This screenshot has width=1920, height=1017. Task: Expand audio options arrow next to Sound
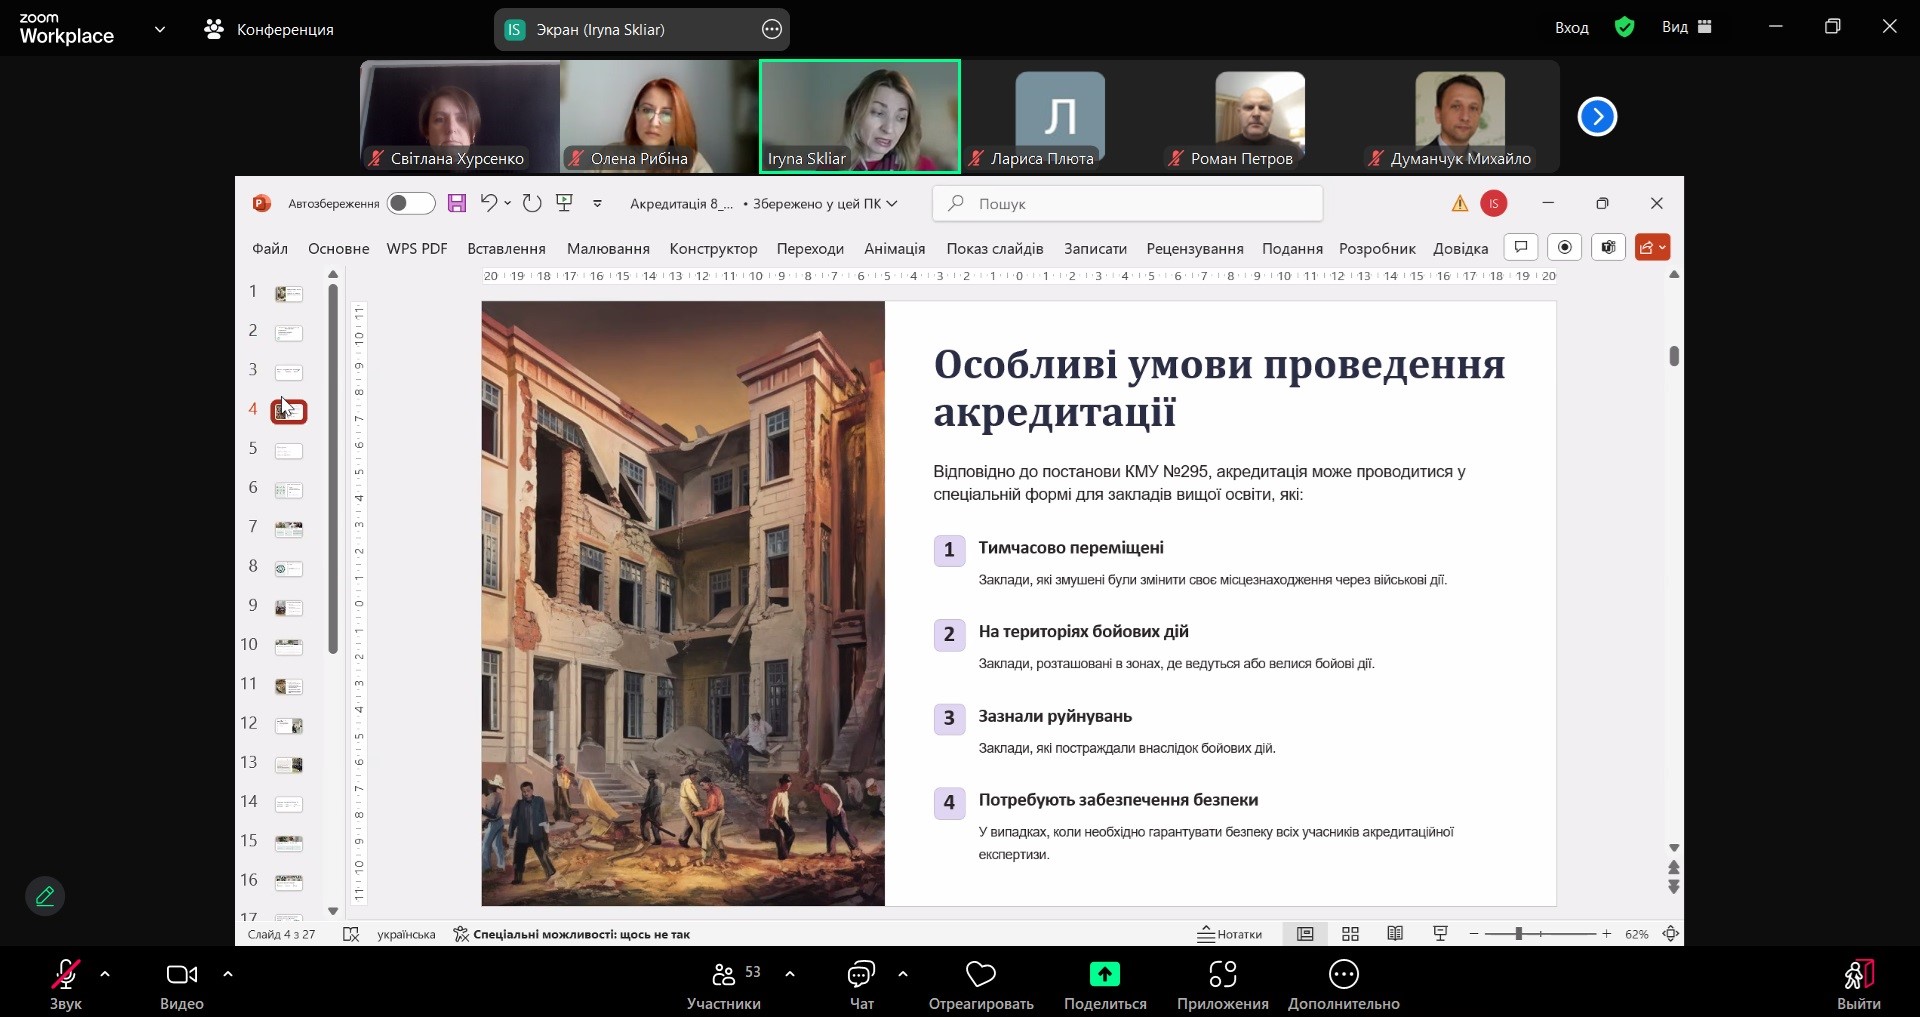[105, 974]
